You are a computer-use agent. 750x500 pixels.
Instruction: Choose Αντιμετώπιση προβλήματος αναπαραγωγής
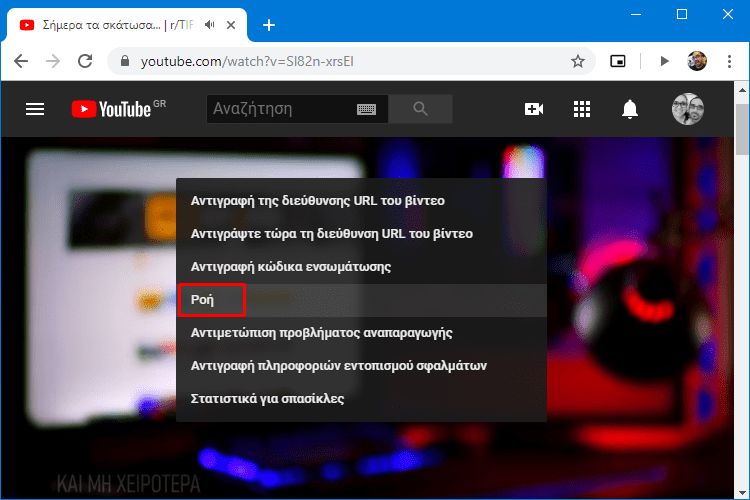click(362, 333)
